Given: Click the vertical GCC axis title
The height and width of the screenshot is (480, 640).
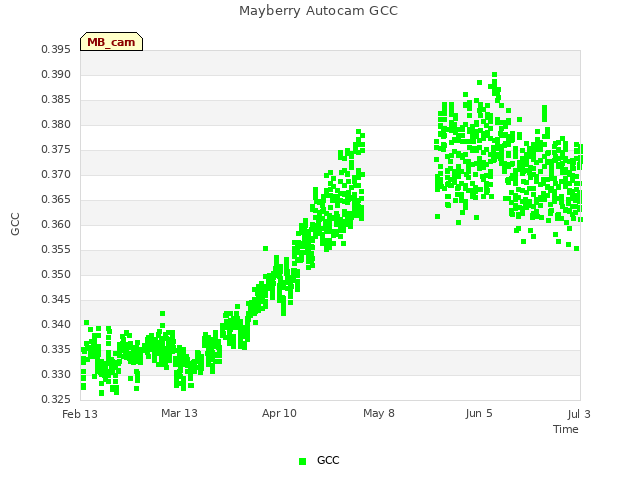Looking at the screenshot, I should tap(15, 224).
